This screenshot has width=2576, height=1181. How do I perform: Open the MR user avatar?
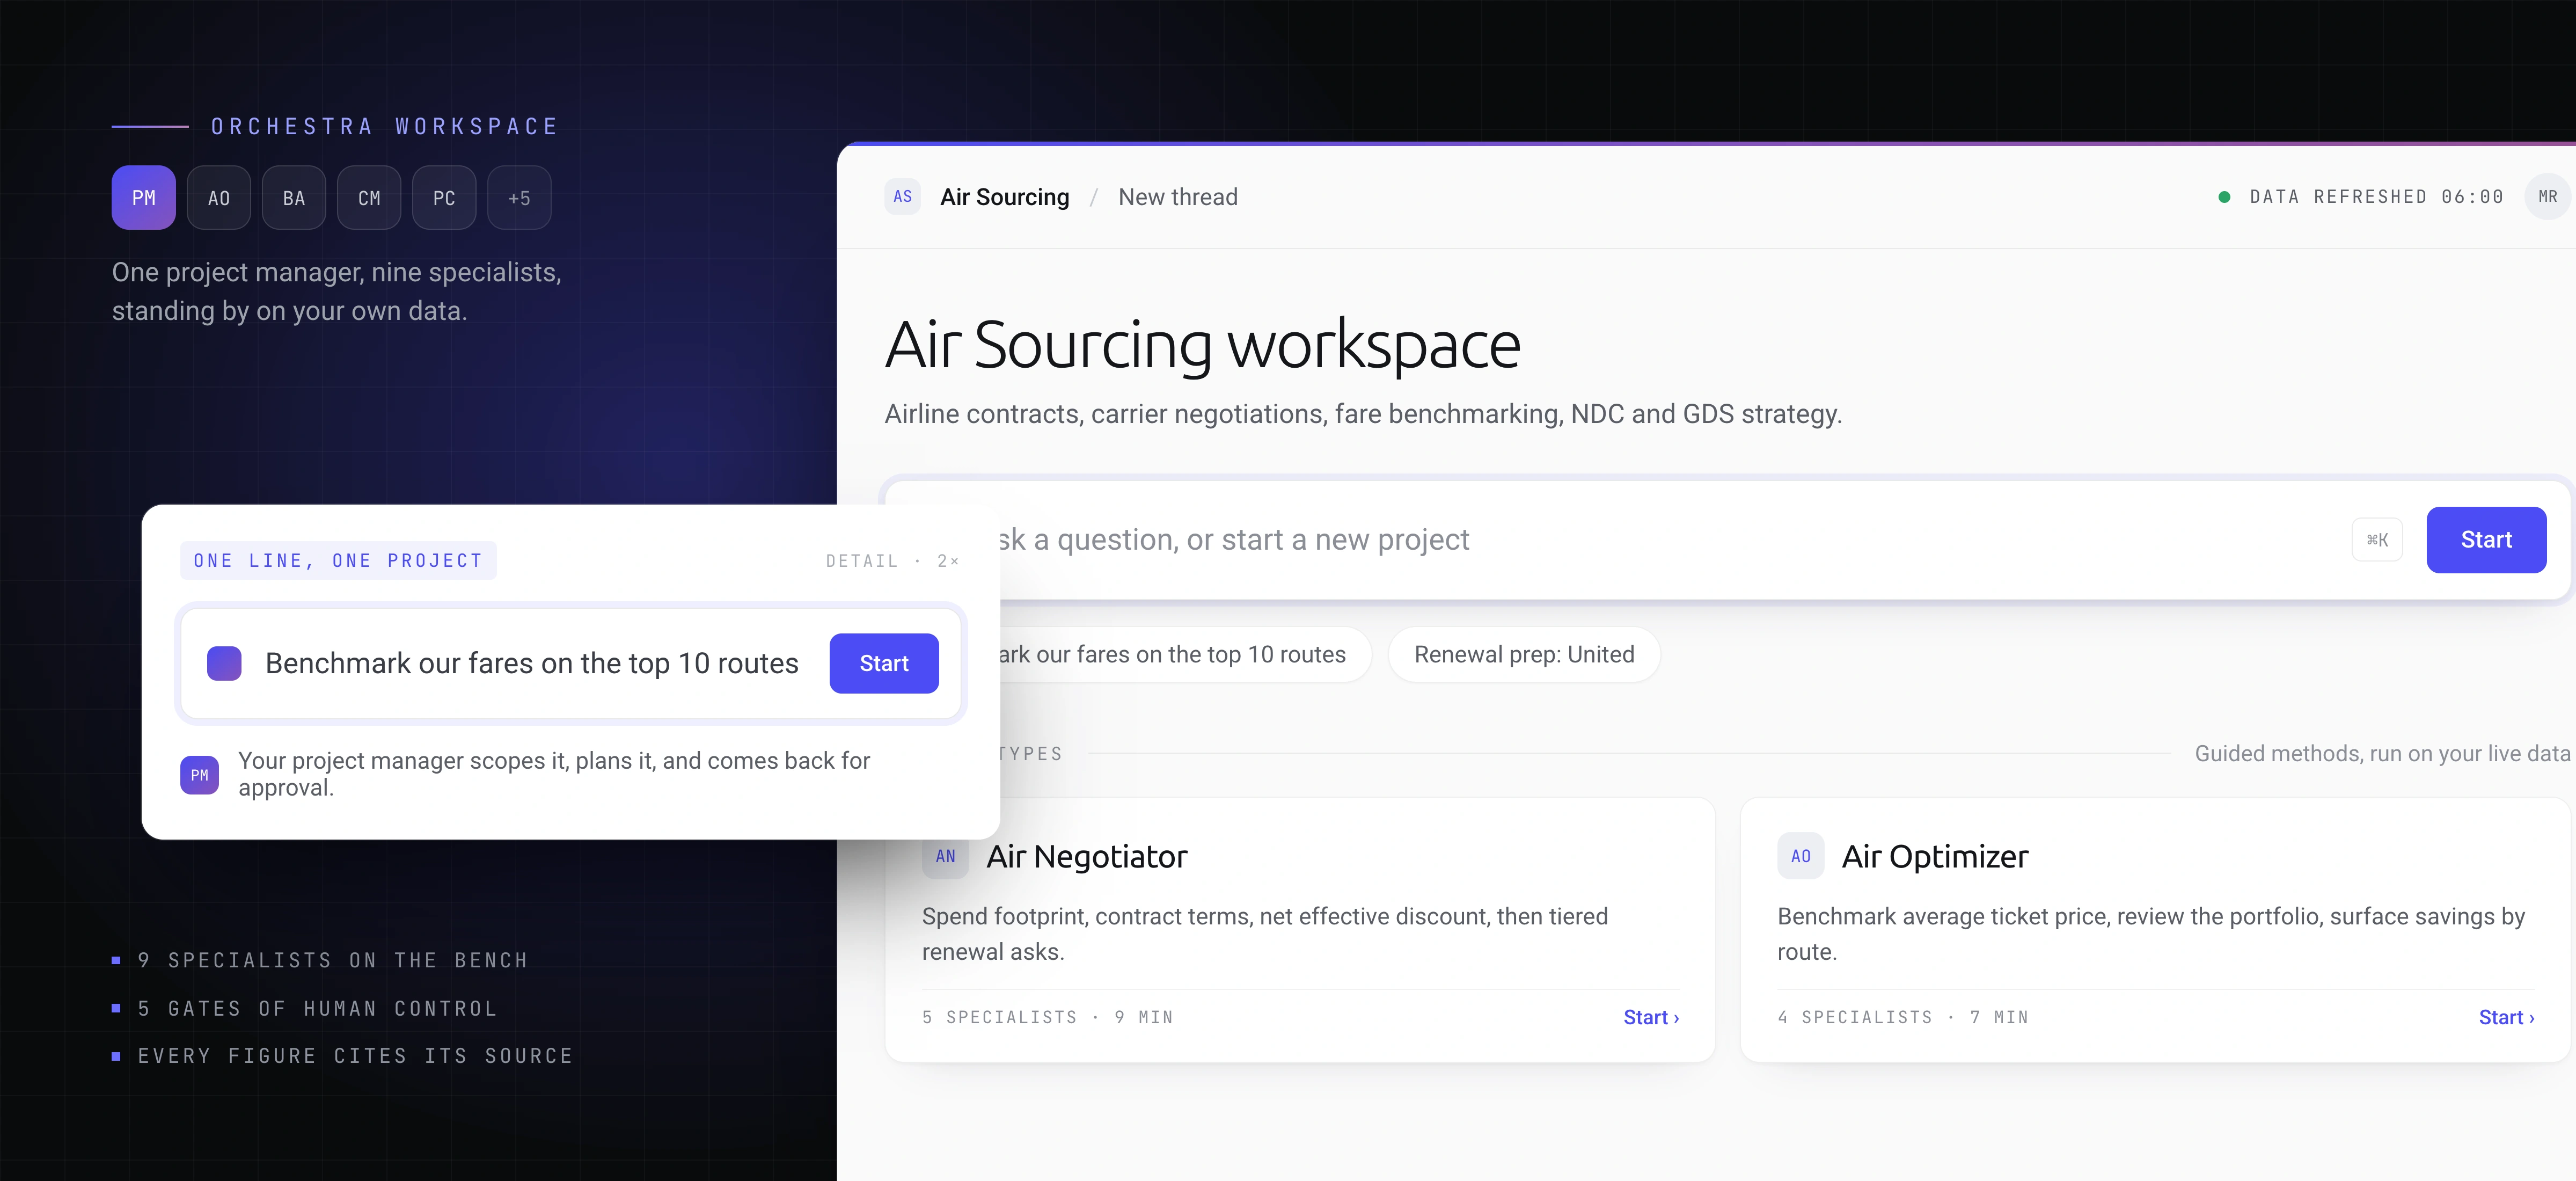click(2547, 196)
